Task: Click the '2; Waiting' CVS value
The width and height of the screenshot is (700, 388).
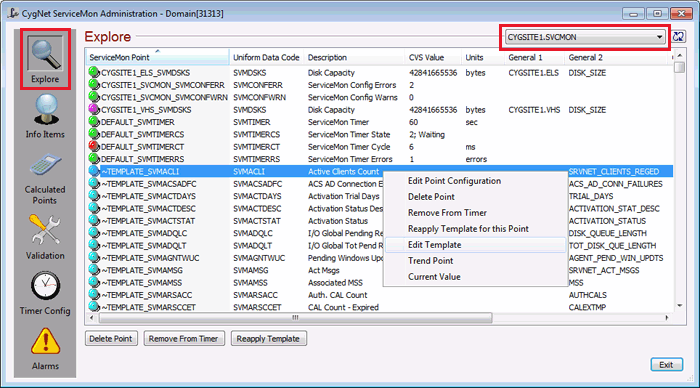Action: pos(427,134)
